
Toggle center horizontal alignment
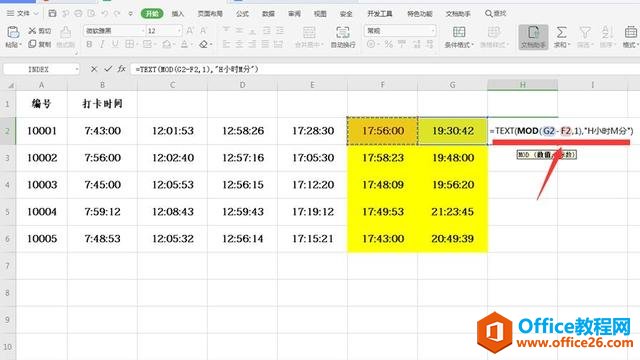coord(240,44)
